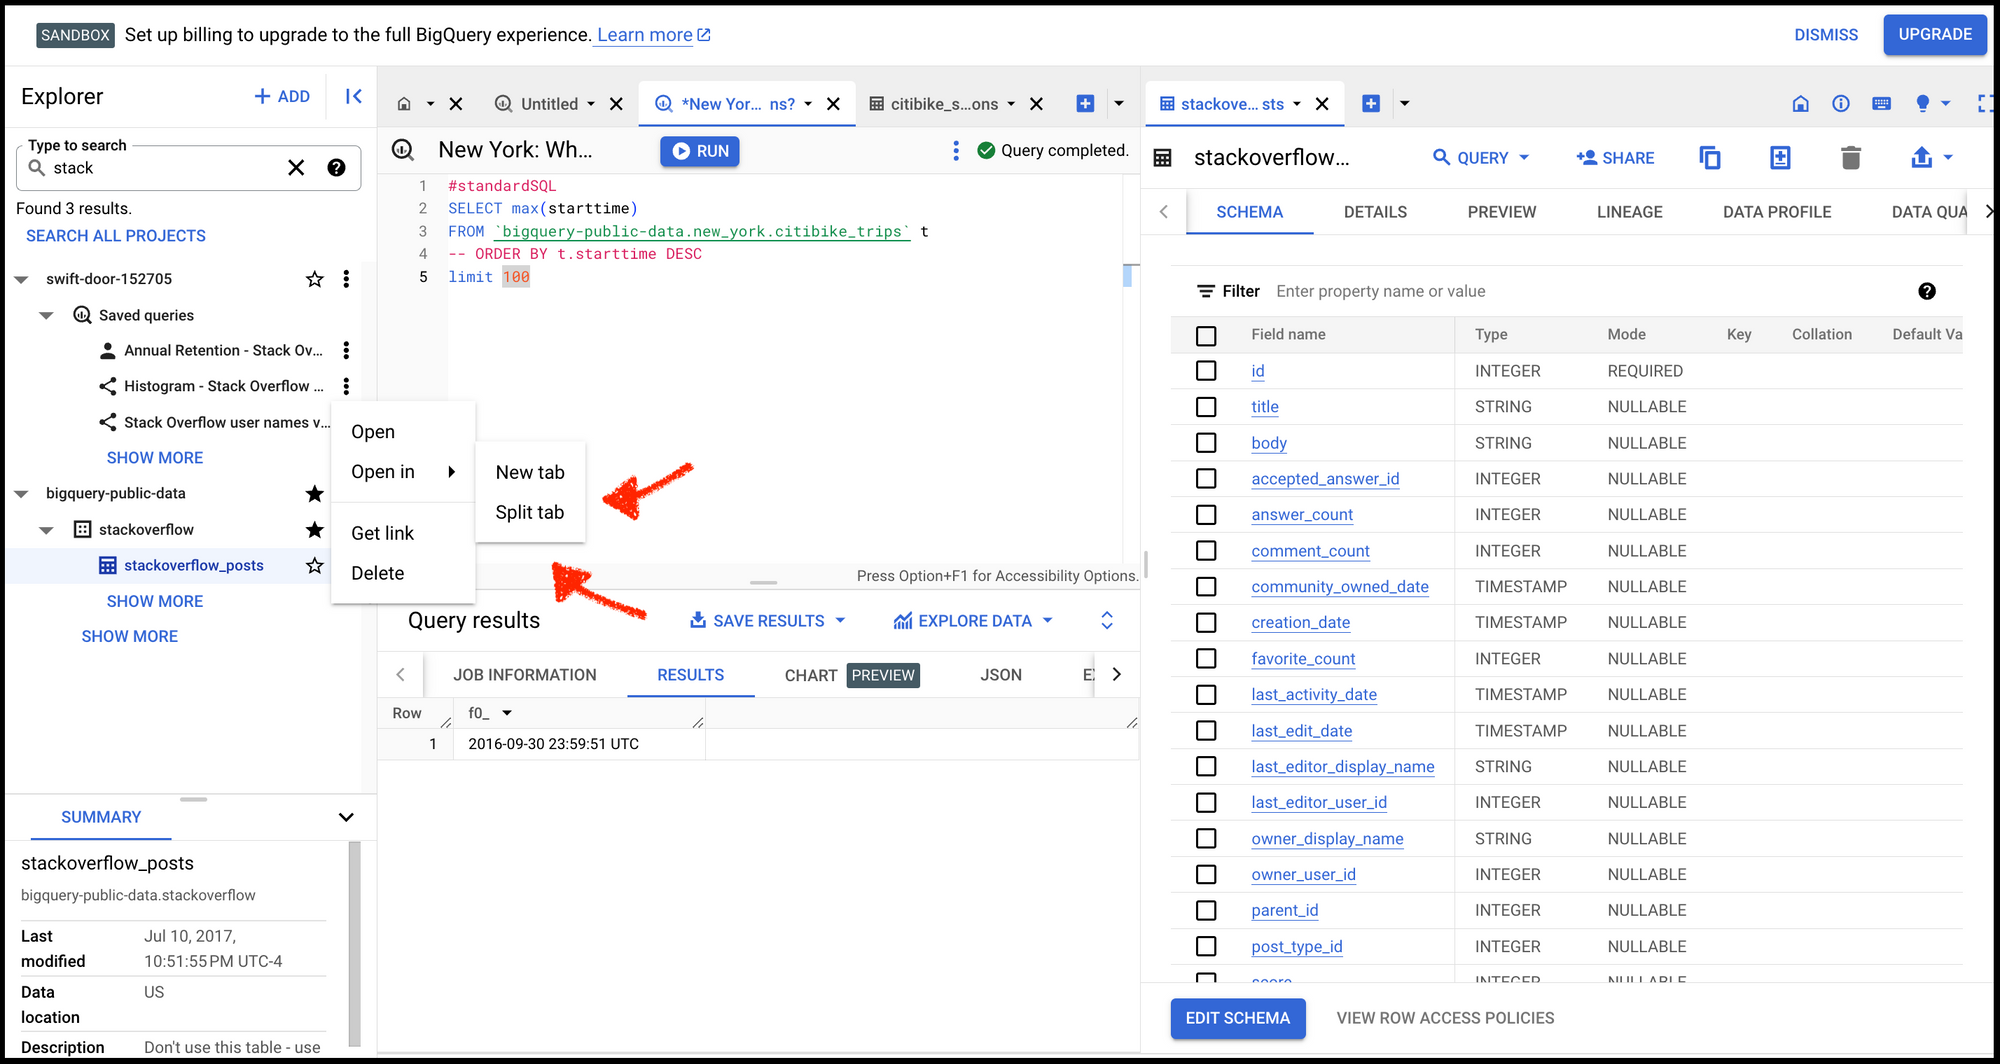Open f0_ column sort dropdown
This screenshot has height=1064, width=2000.
tap(507, 713)
